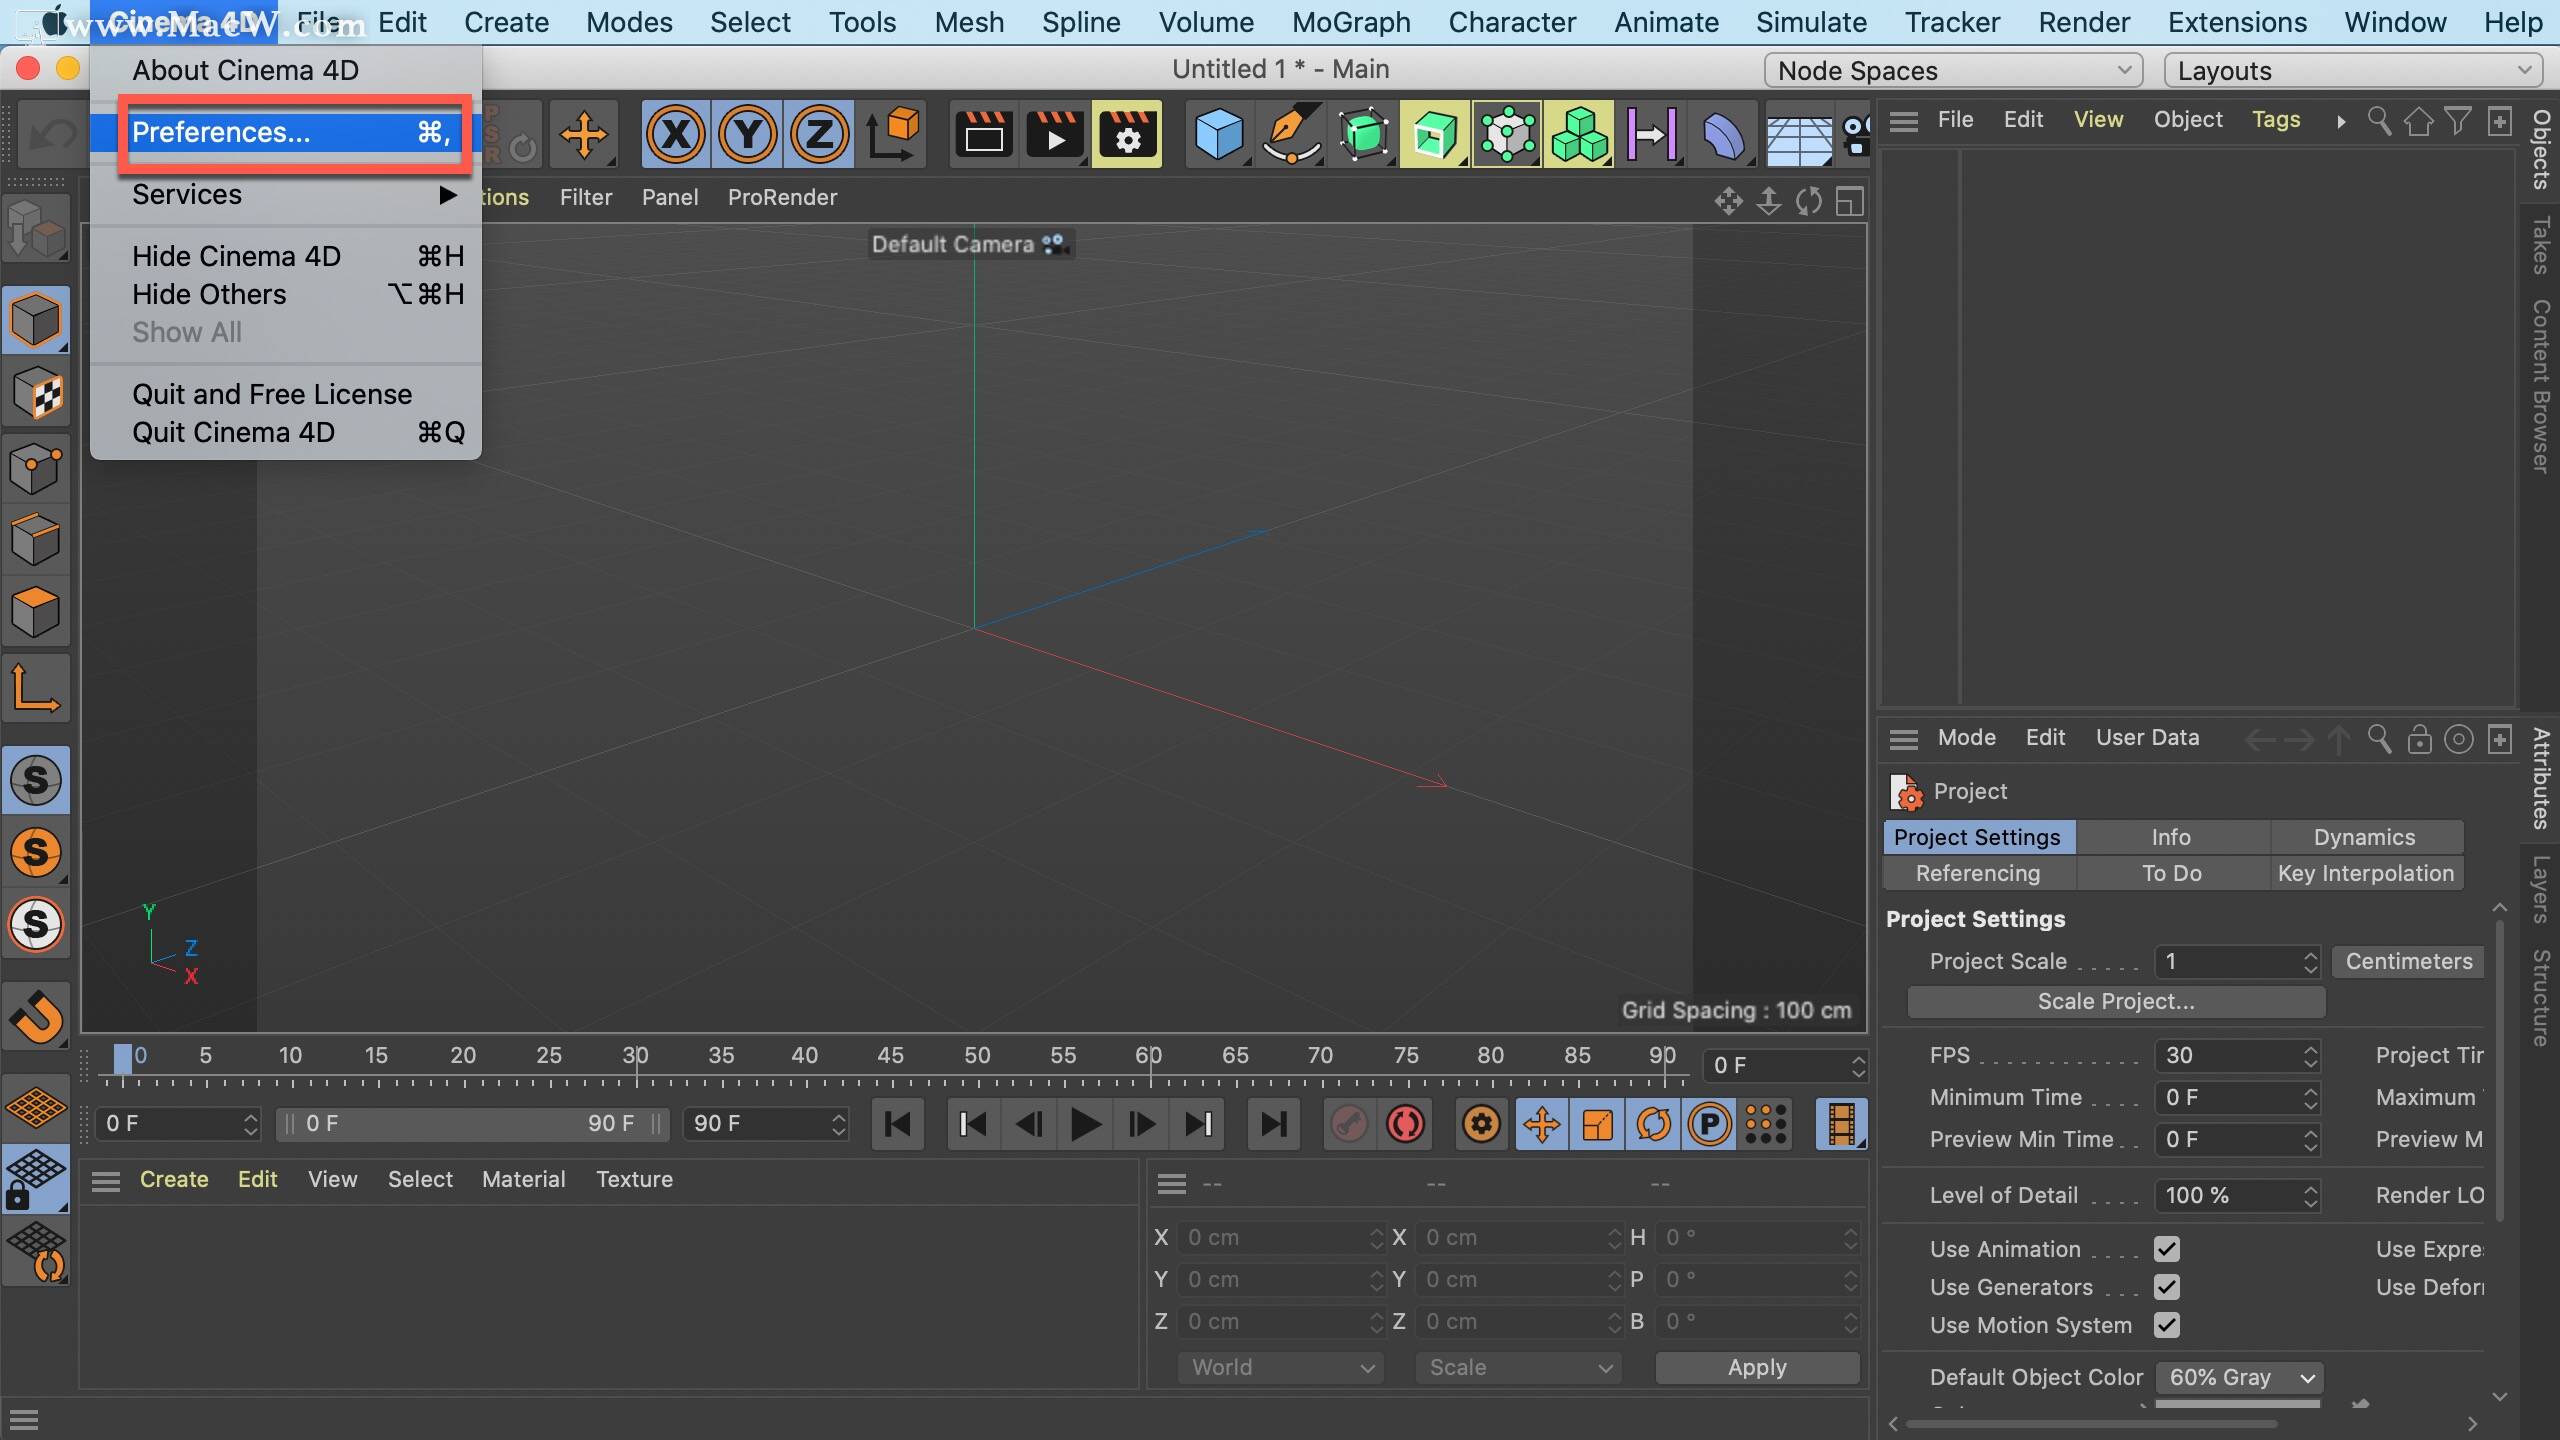Click Level of Detail stepper arrows
This screenshot has height=1440, width=2560.
point(2310,1195)
